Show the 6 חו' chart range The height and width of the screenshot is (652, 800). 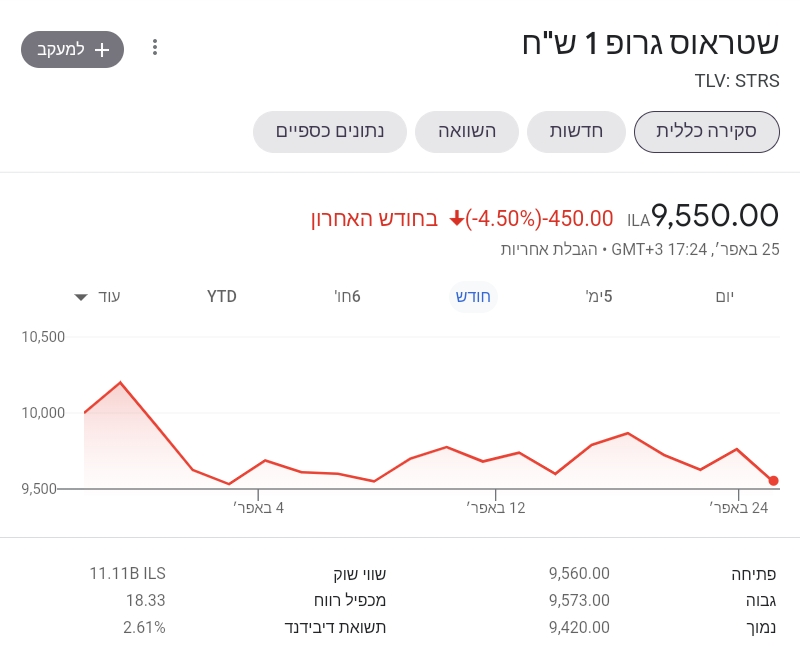tap(347, 297)
